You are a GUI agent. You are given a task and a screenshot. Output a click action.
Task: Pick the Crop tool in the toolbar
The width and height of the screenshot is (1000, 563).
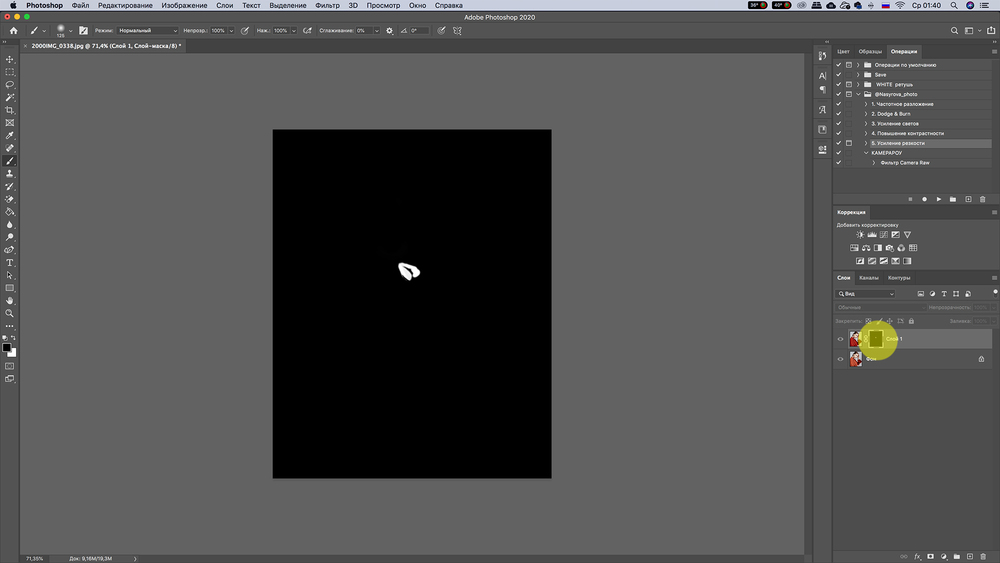coord(10,110)
